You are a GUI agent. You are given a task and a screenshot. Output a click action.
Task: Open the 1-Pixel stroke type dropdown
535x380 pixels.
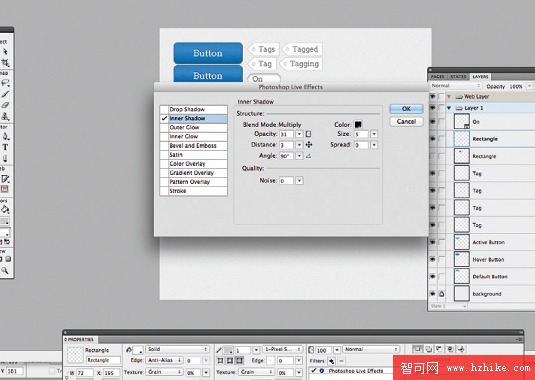pos(283,349)
